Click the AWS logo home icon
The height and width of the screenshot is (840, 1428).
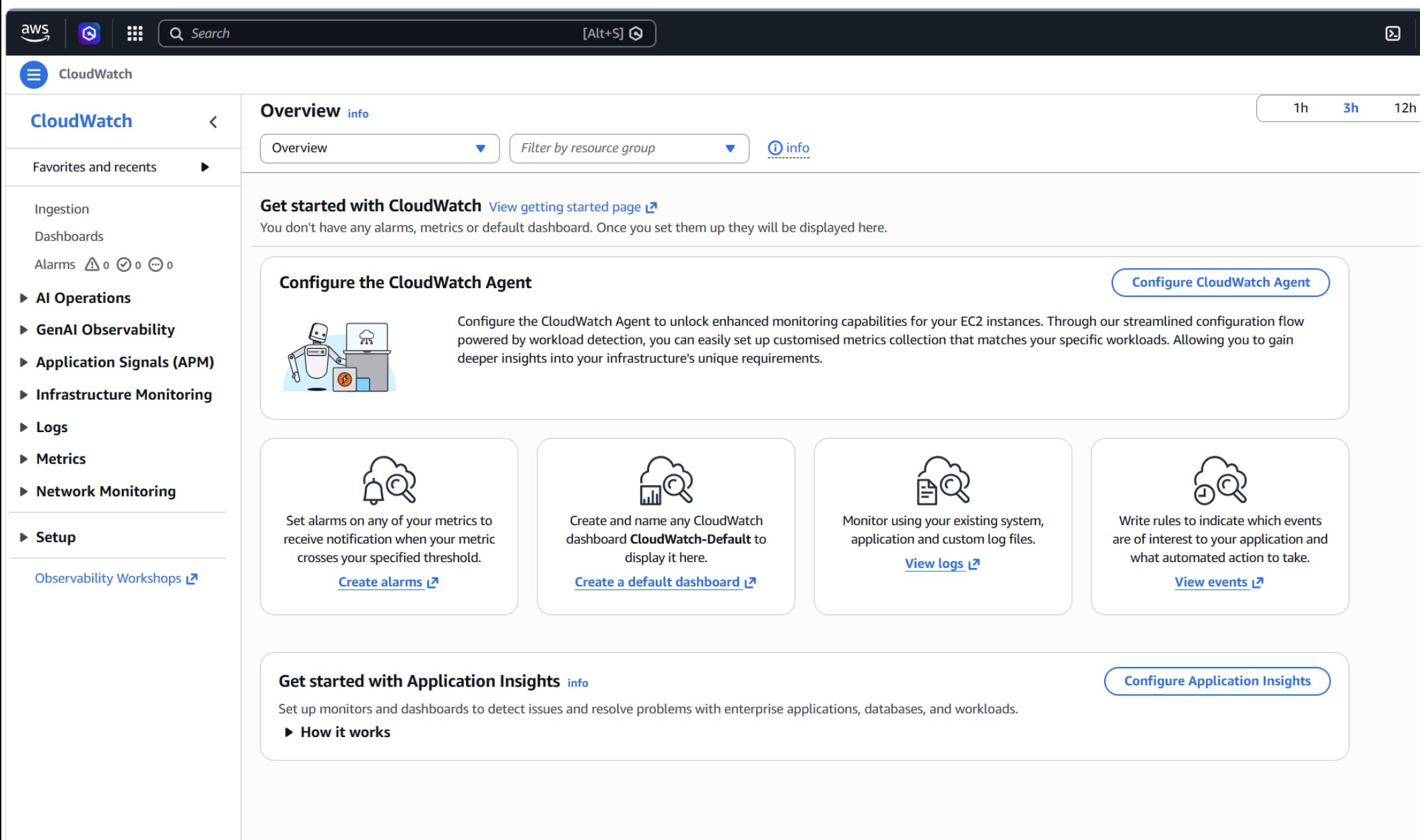click(x=34, y=33)
